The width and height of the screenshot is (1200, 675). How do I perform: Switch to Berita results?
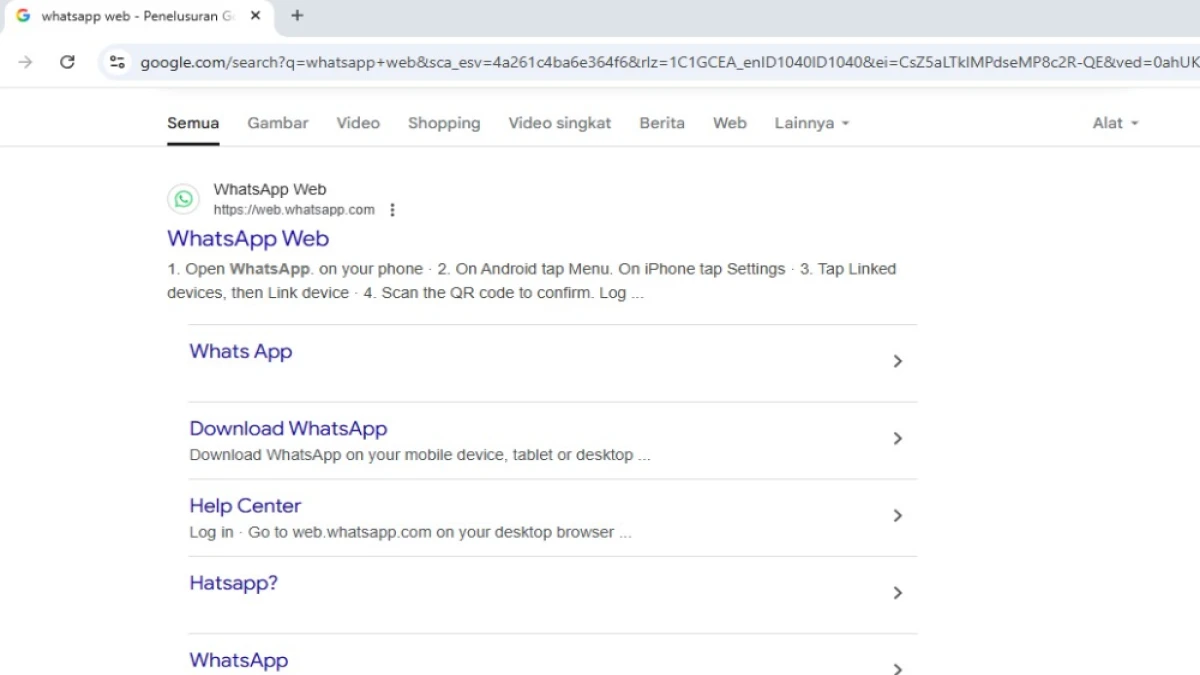point(662,123)
